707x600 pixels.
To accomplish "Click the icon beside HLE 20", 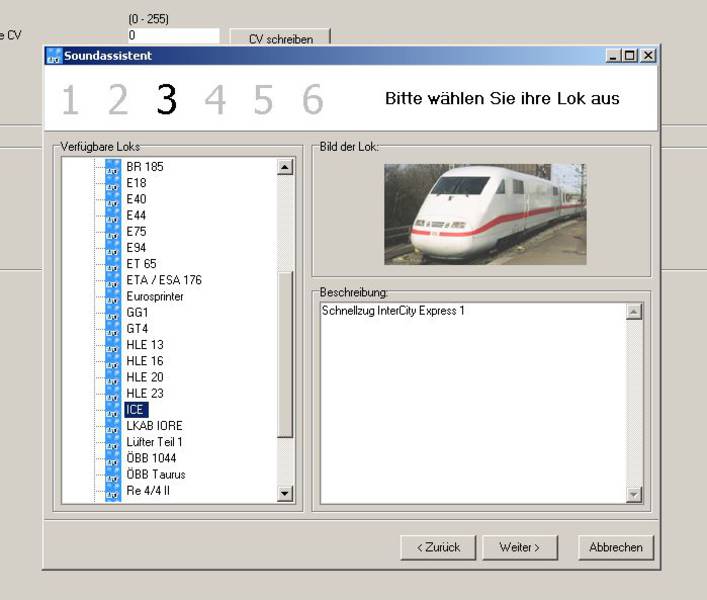I will click(113, 378).
